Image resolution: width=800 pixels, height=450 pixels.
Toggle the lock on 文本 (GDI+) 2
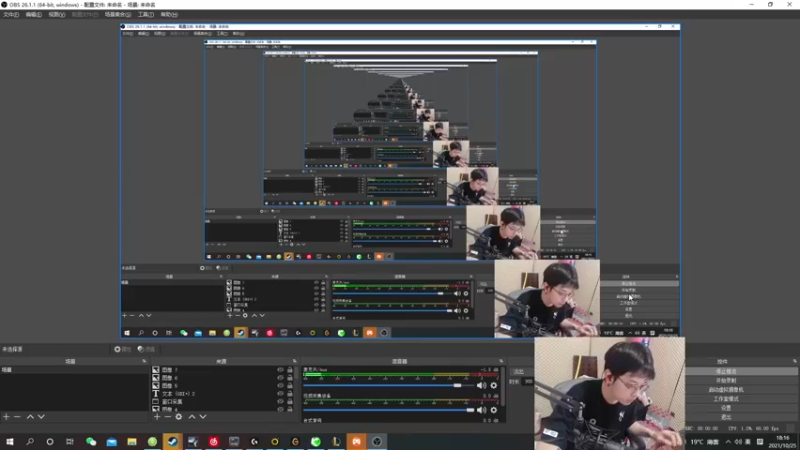coord(290,394)
